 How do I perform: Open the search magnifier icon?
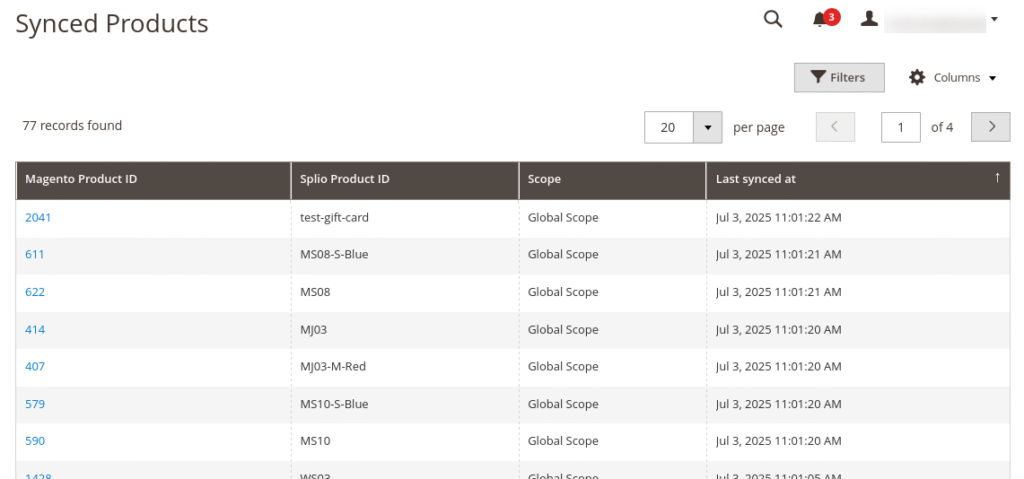[x=772, y=19]
